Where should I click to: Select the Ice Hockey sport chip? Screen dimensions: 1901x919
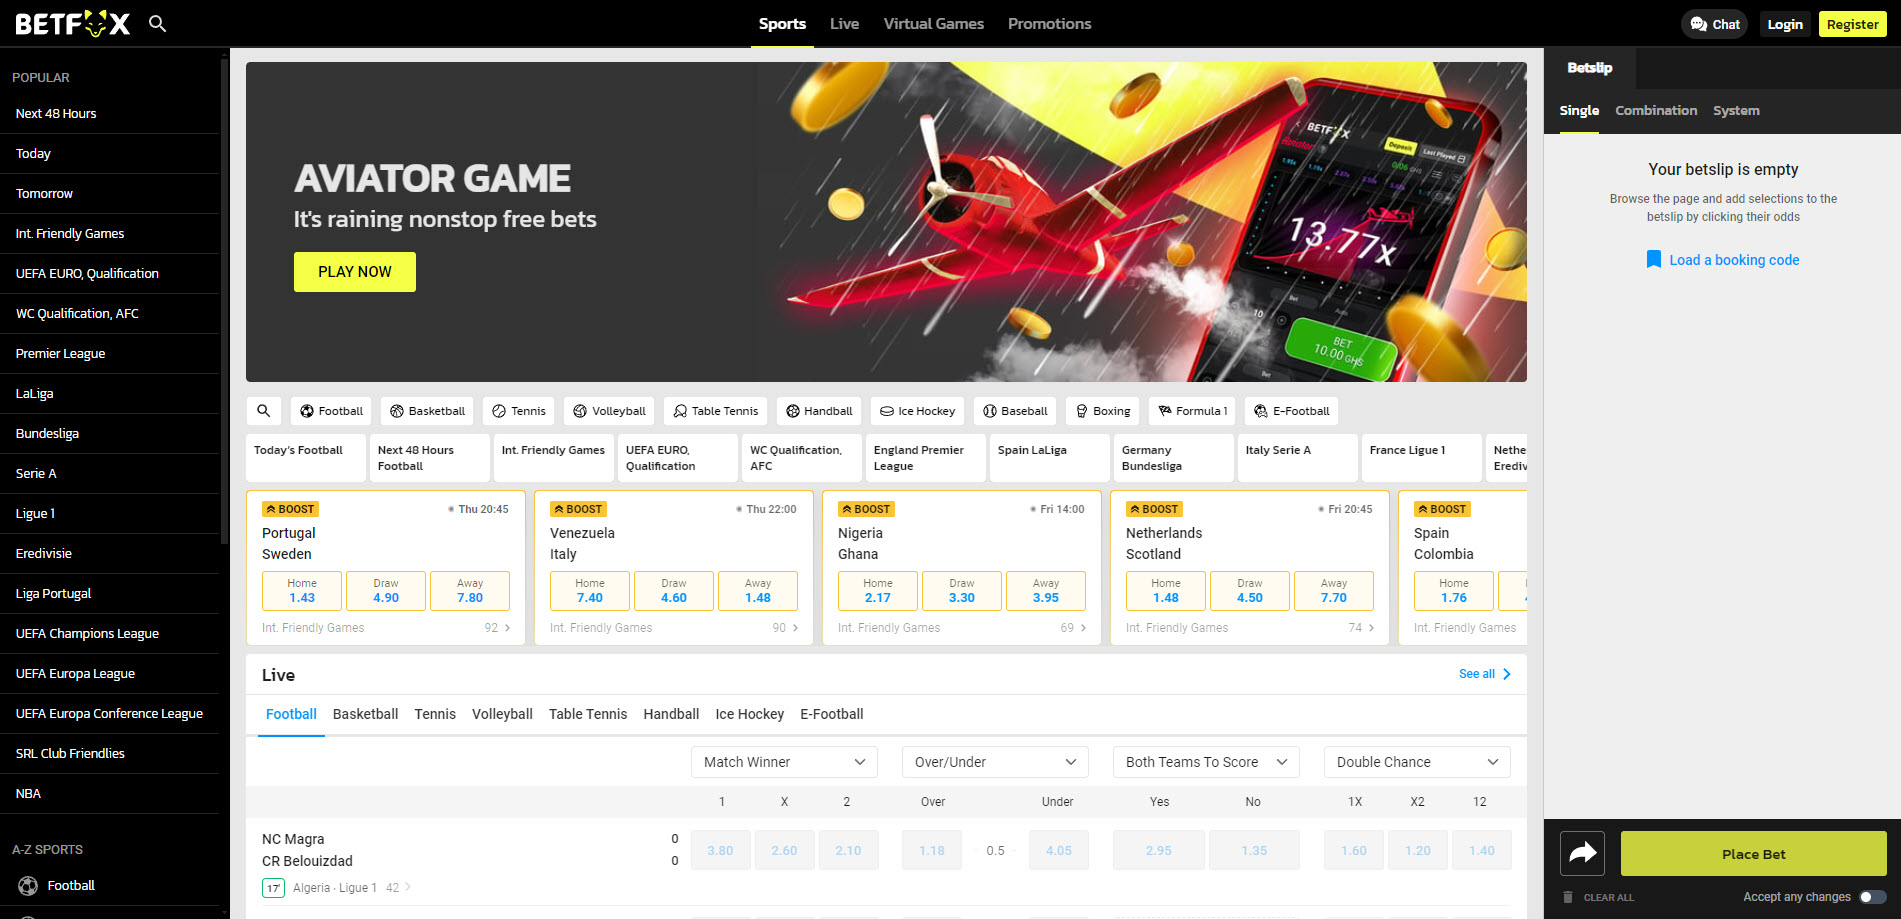point(917,411)
